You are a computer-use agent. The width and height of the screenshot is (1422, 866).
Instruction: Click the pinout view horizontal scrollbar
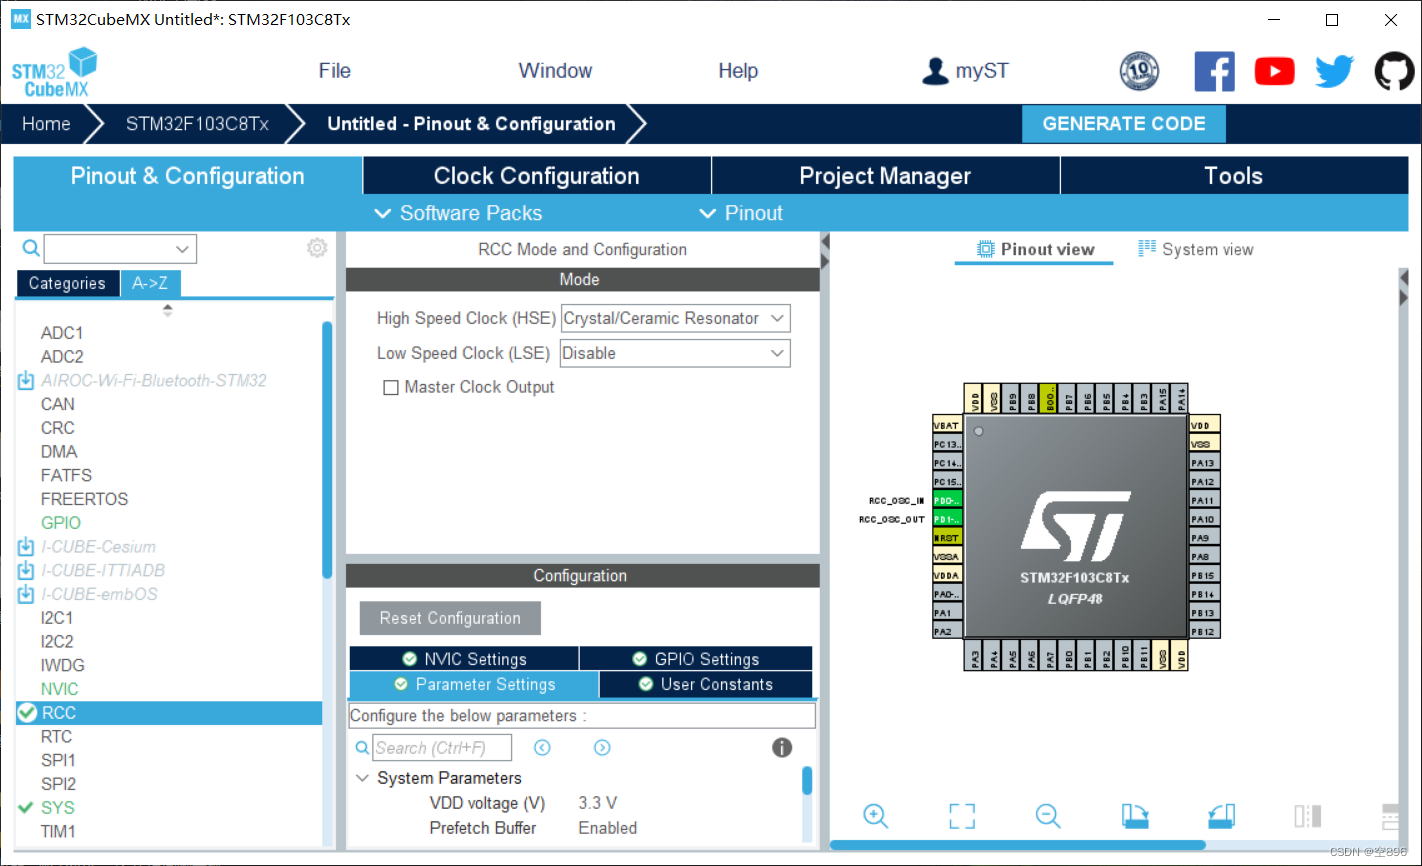pos(1018,846)
